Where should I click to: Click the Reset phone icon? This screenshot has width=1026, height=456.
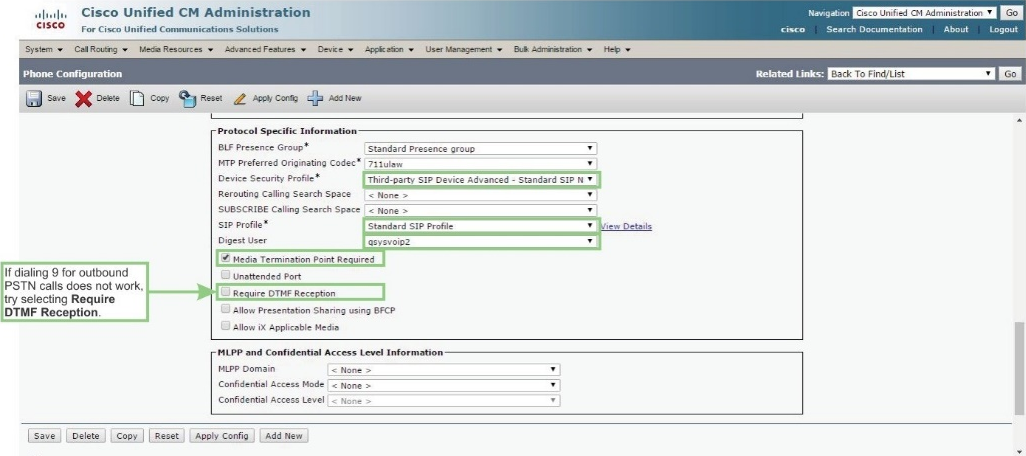pos(187,99)
